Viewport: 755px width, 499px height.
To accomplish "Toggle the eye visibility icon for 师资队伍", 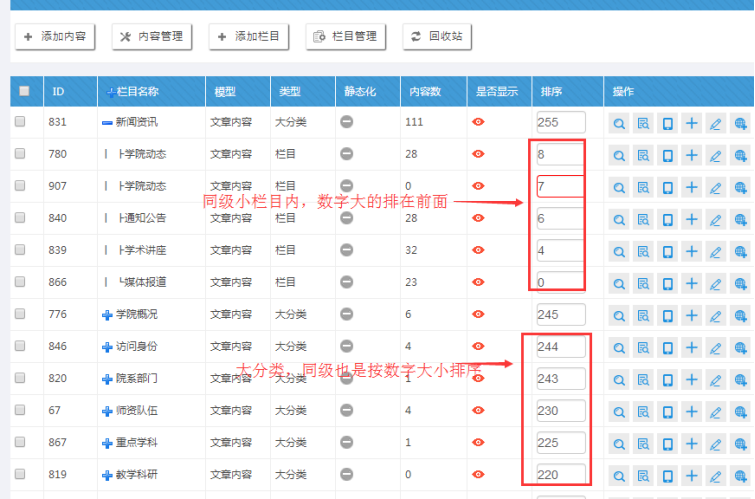I will [x=478, y=410].
